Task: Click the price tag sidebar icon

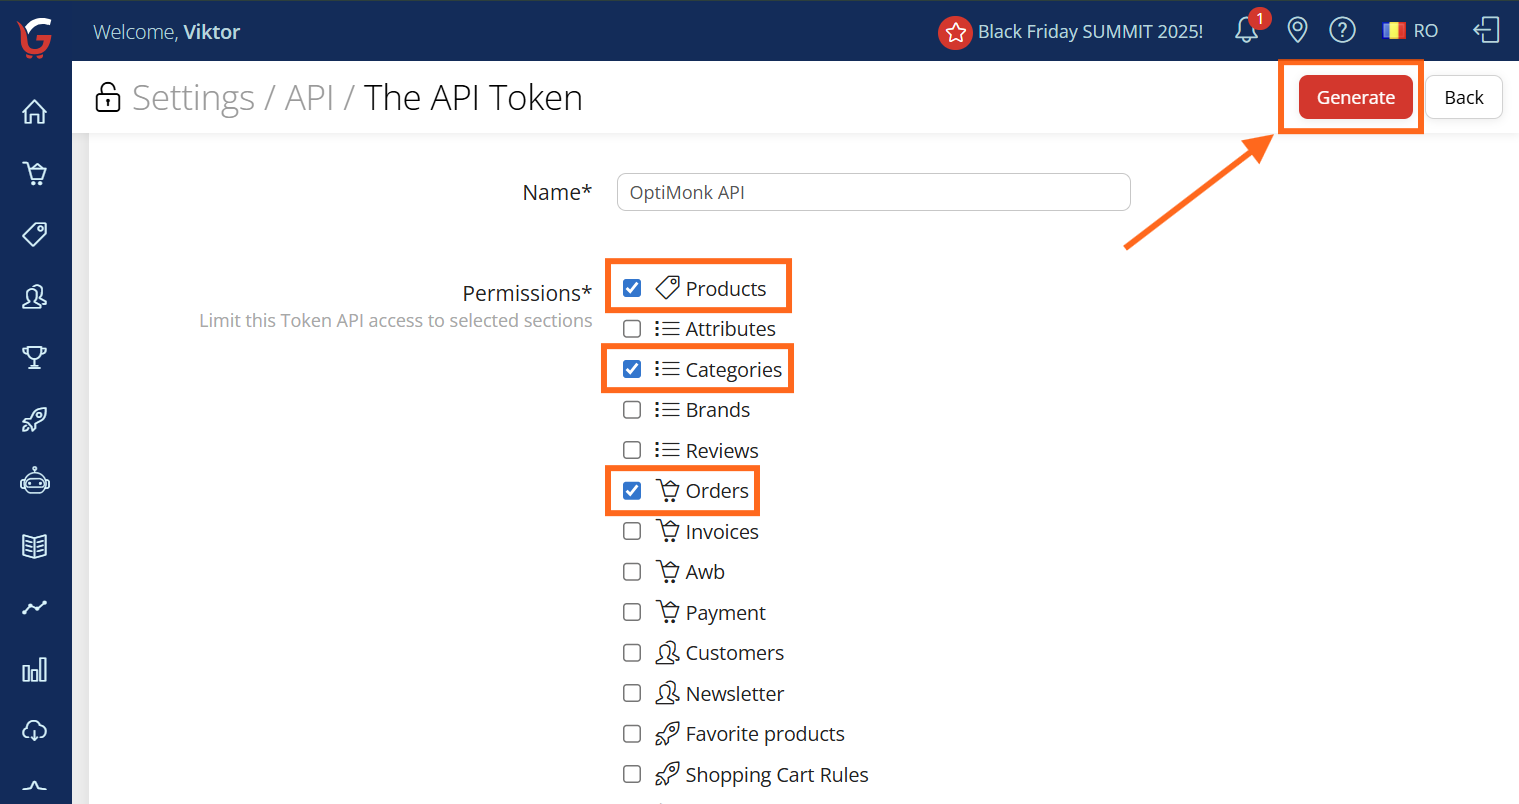Action: (35, 235)
